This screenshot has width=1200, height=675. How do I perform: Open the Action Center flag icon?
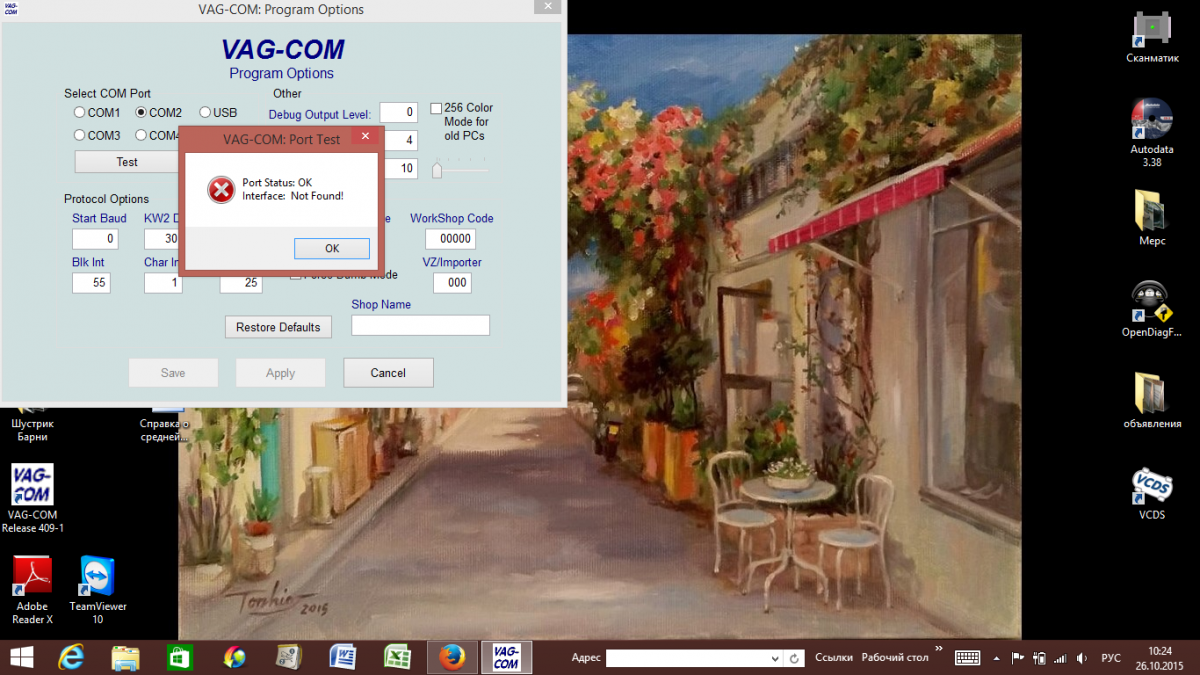pos(1019,658)
